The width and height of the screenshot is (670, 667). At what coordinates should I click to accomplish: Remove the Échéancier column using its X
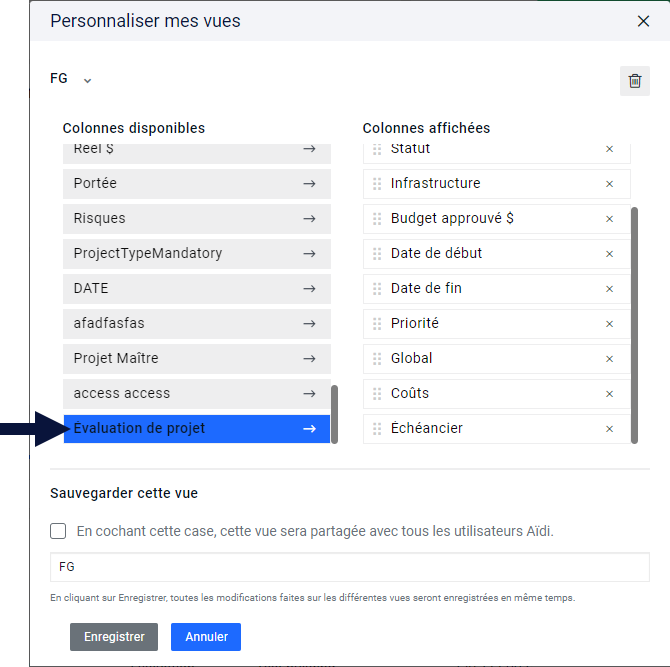pyautogui.click(x=609, y=429)
